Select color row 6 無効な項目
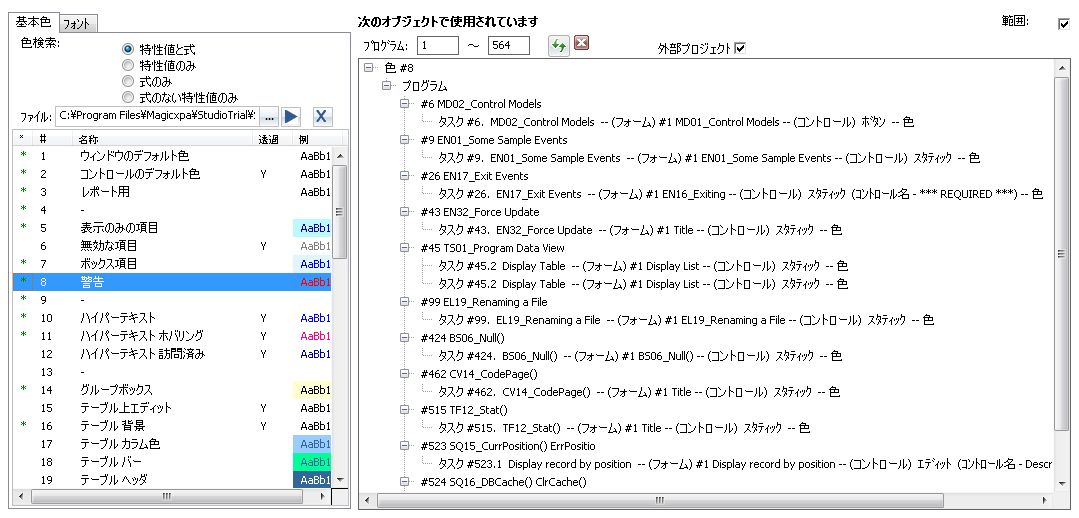Viewport: 1079px width, 518px height. (x=172, y=246)
